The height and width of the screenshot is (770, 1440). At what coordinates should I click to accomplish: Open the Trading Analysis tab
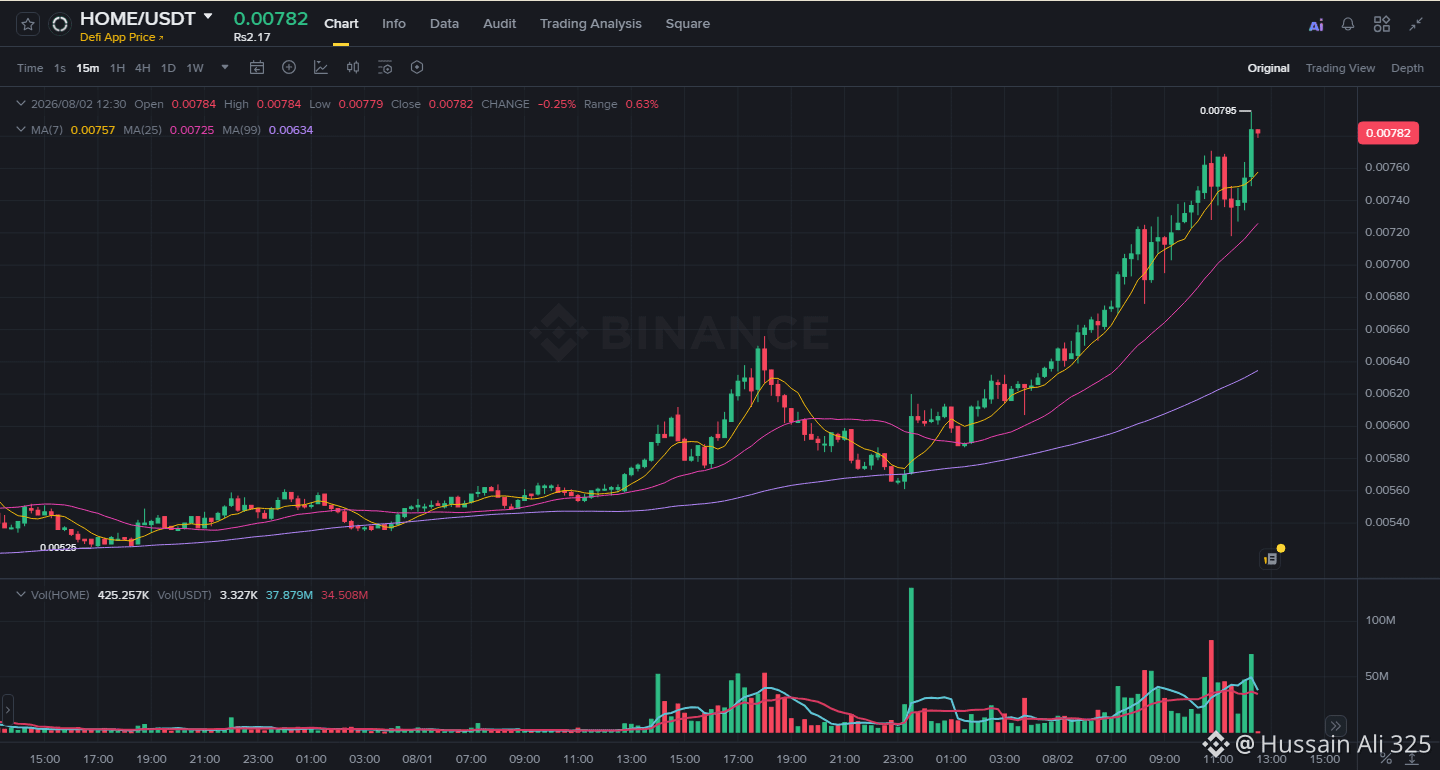[x=591, y=24]
